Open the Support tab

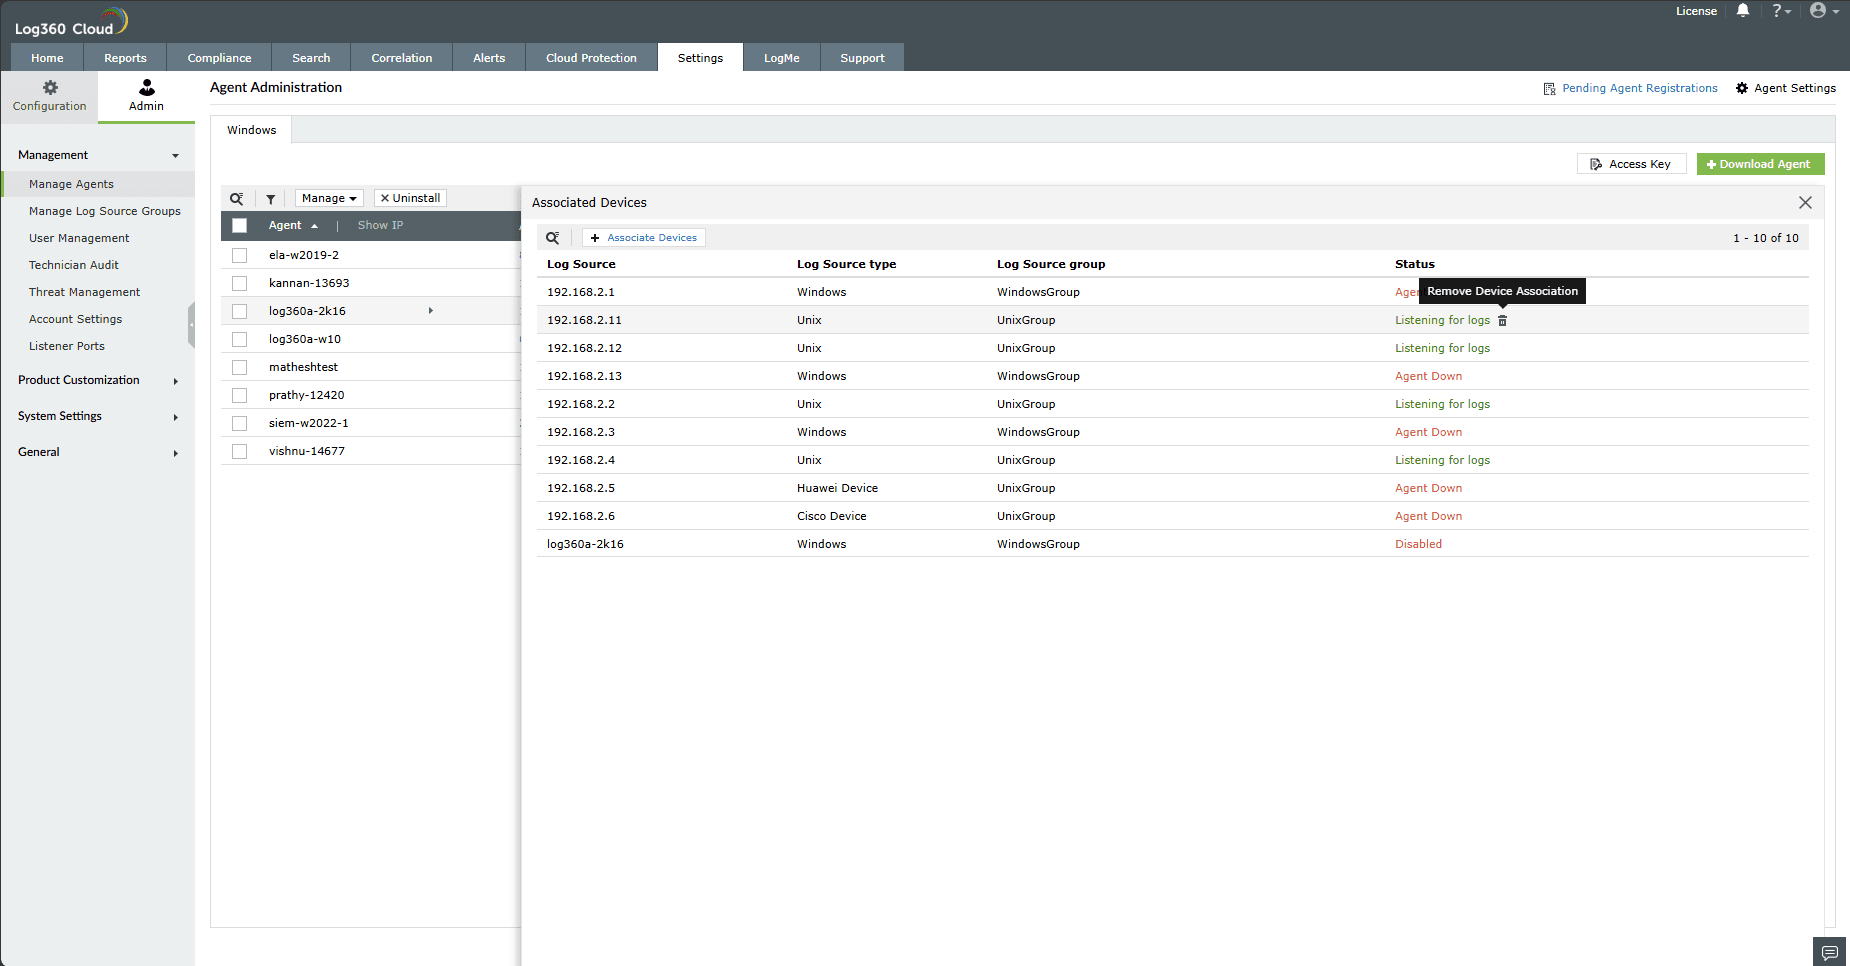coord(862,58)
